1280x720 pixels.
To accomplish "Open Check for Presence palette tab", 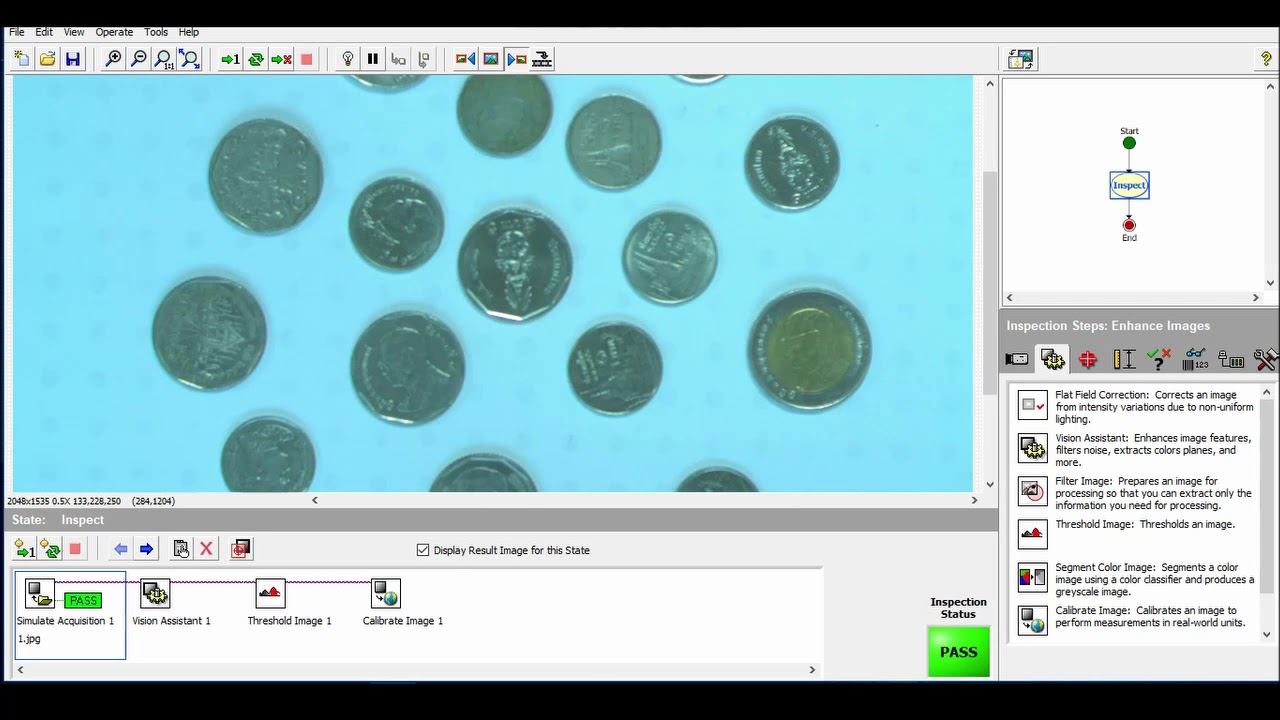I will 1159,359.
